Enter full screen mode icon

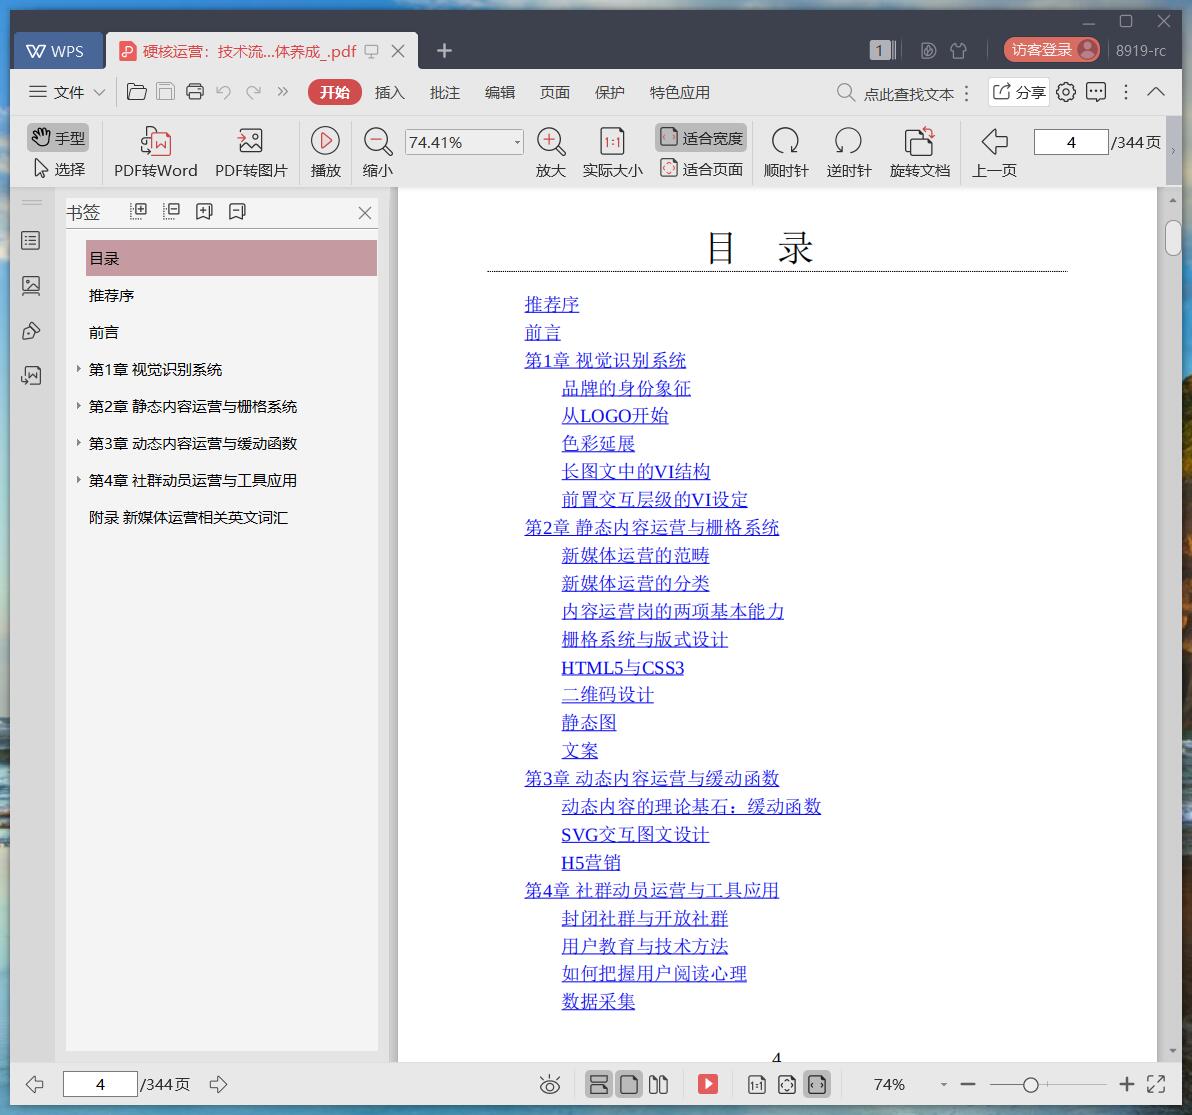point(1156,1085)
